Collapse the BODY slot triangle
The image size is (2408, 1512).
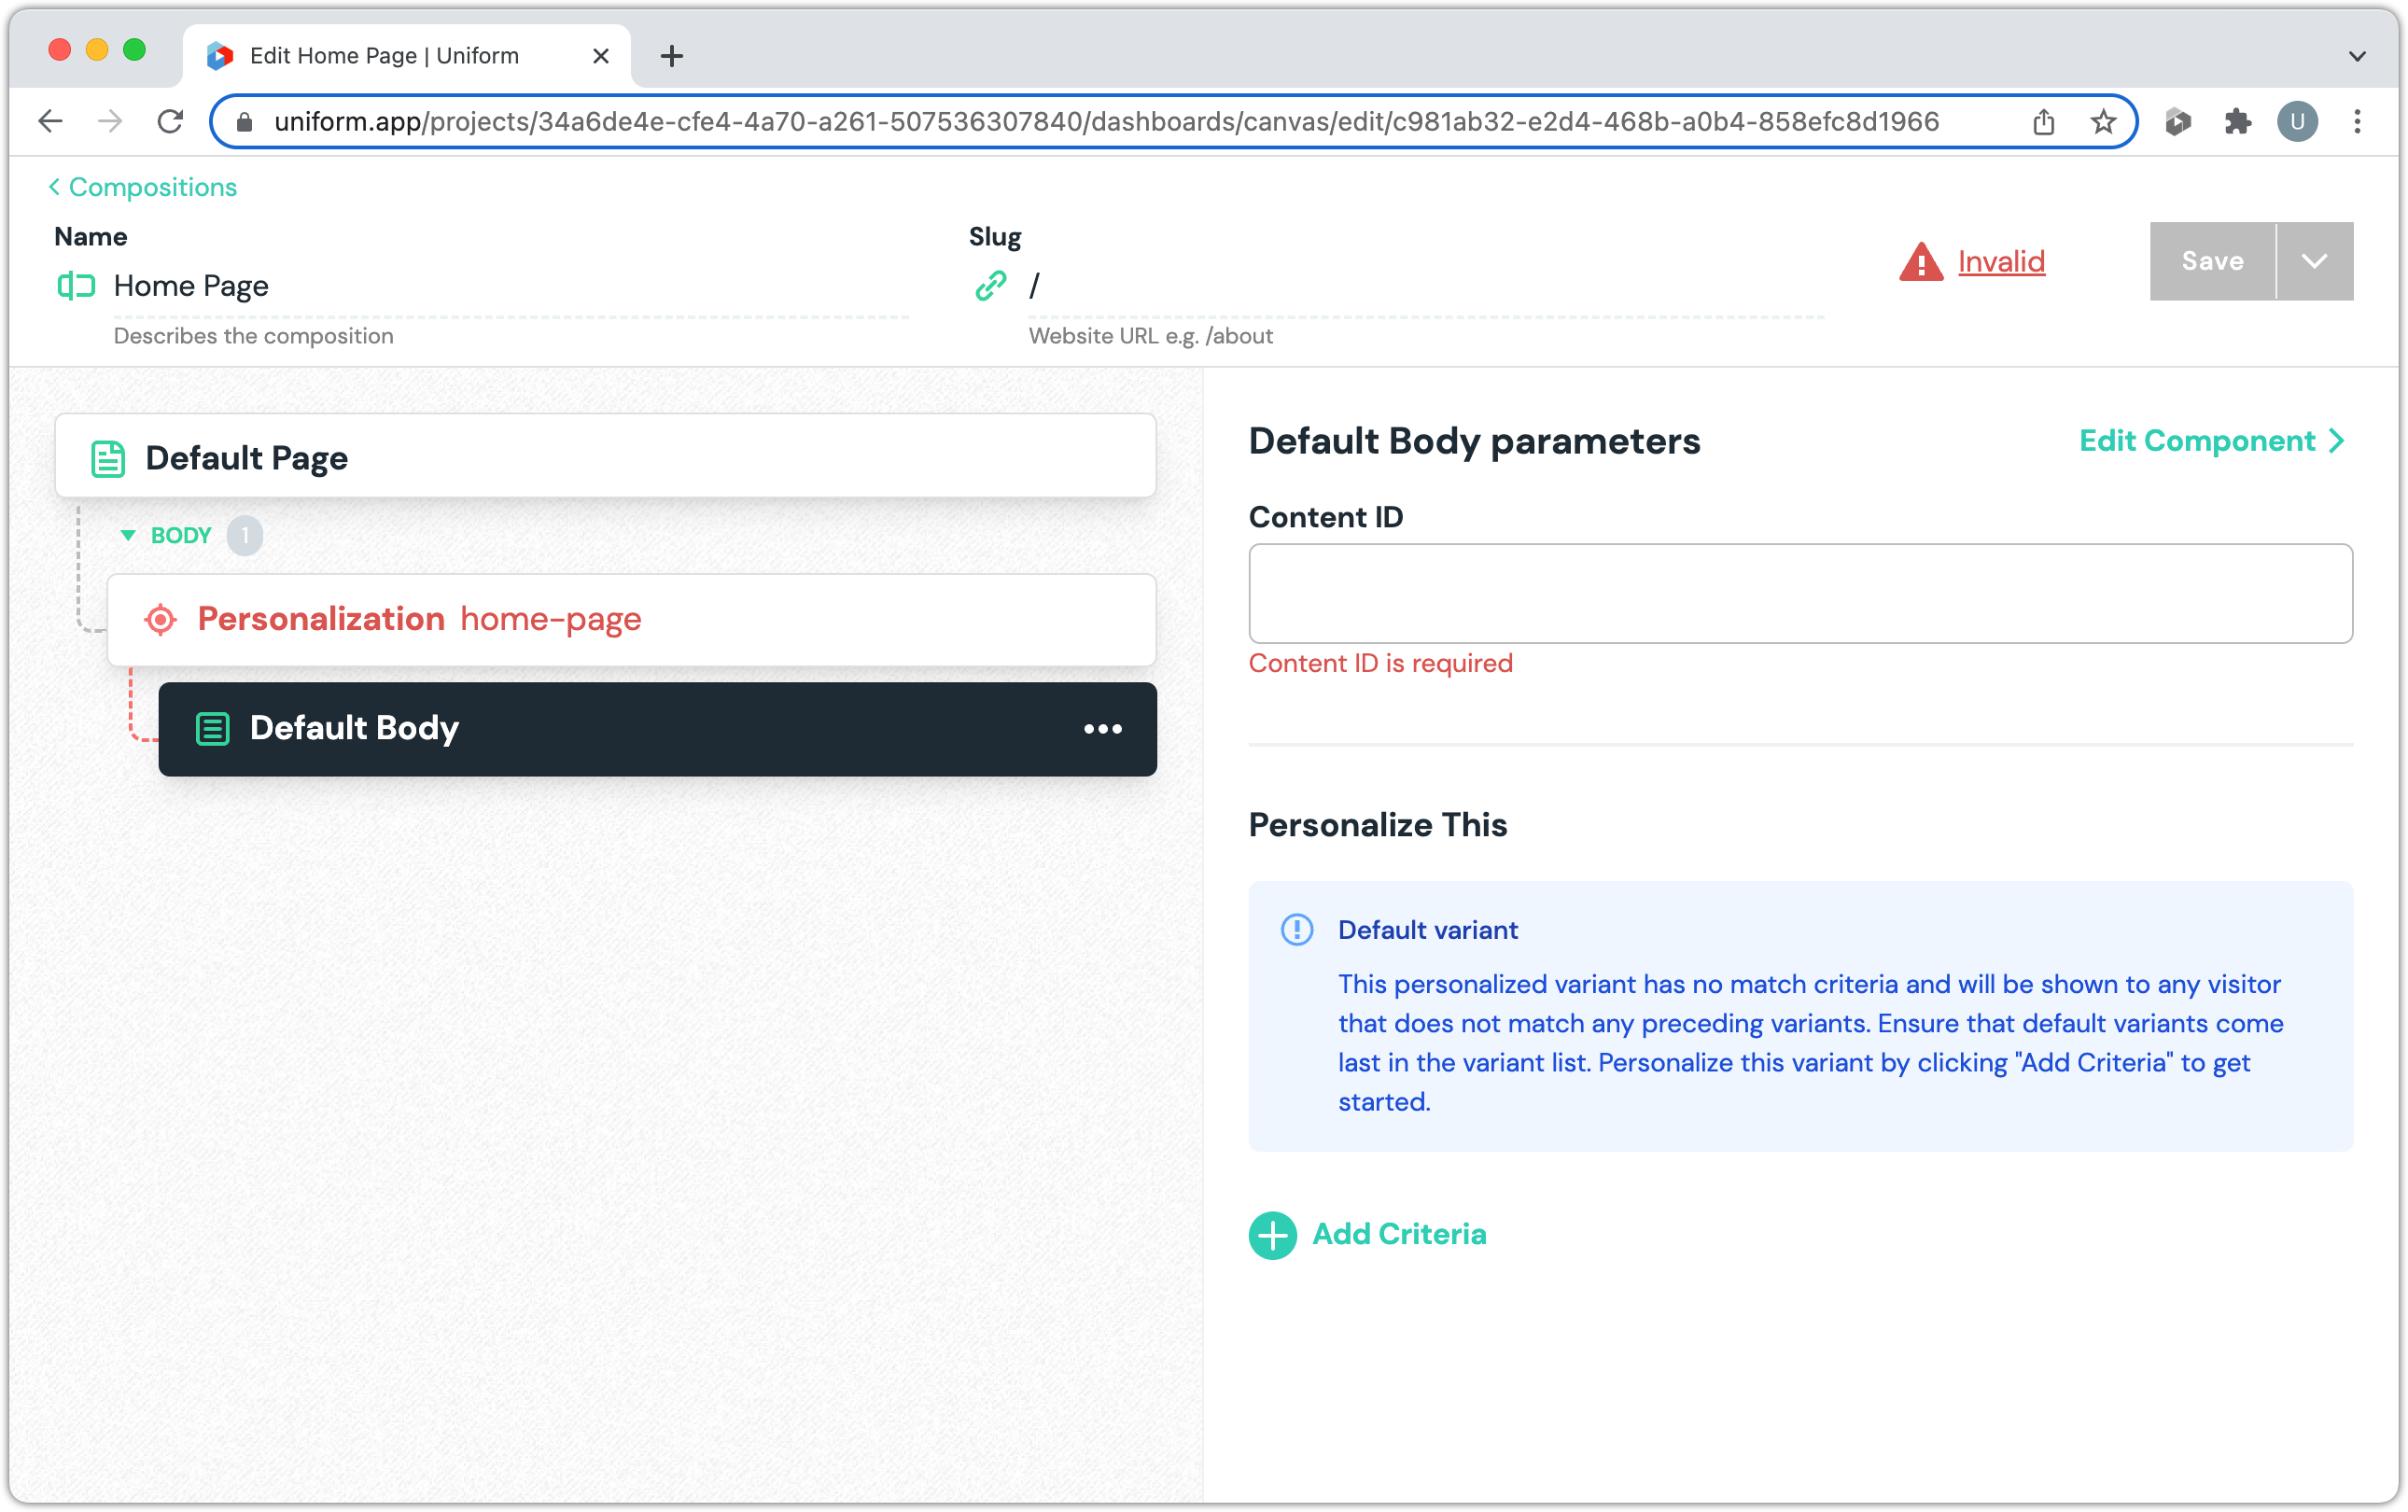pos(128,536)
